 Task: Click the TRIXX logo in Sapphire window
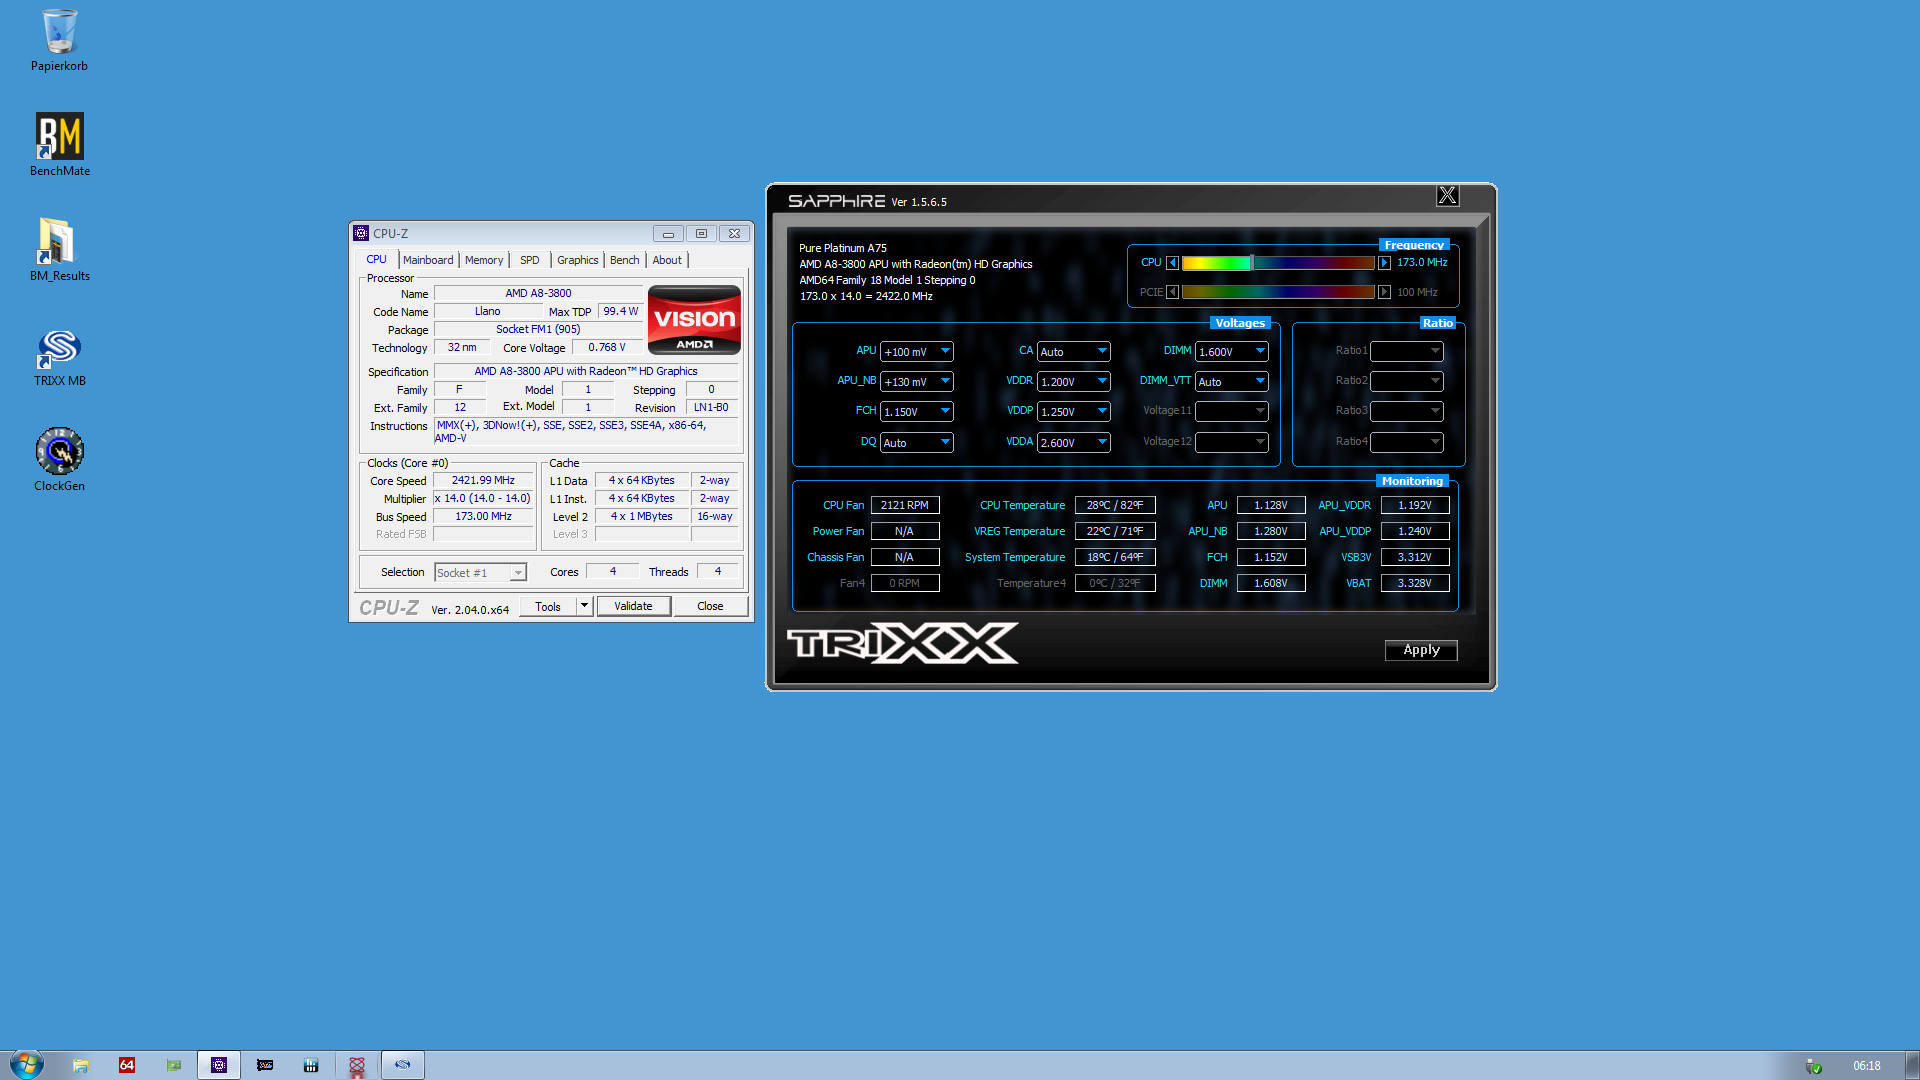pyautogui.click(x=902, y=643)
